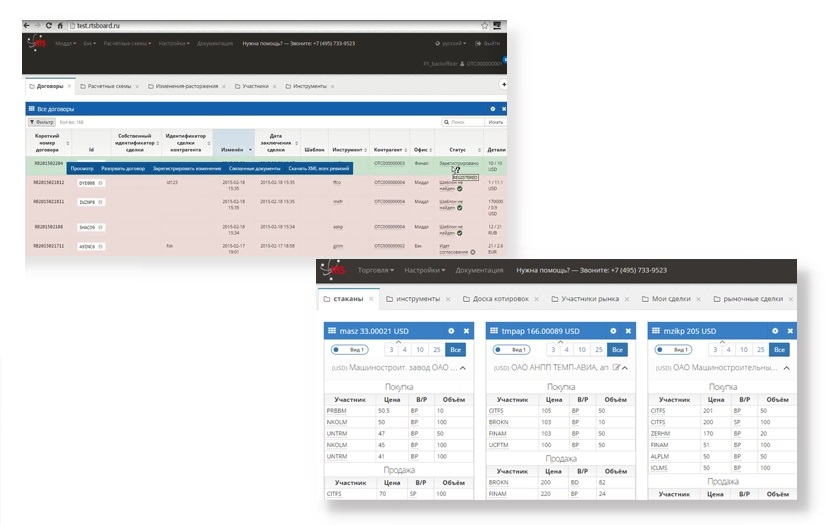This screenshot has width=825, height=525.
Task: Click copy icon beside Id SHACD9
Action: click(x=100, y=227)
